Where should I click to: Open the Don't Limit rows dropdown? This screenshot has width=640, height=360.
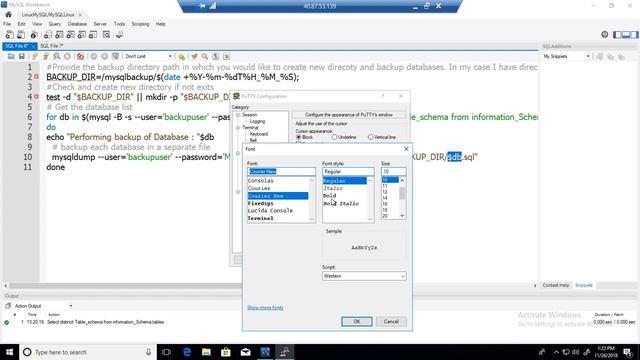coord(148,56)
